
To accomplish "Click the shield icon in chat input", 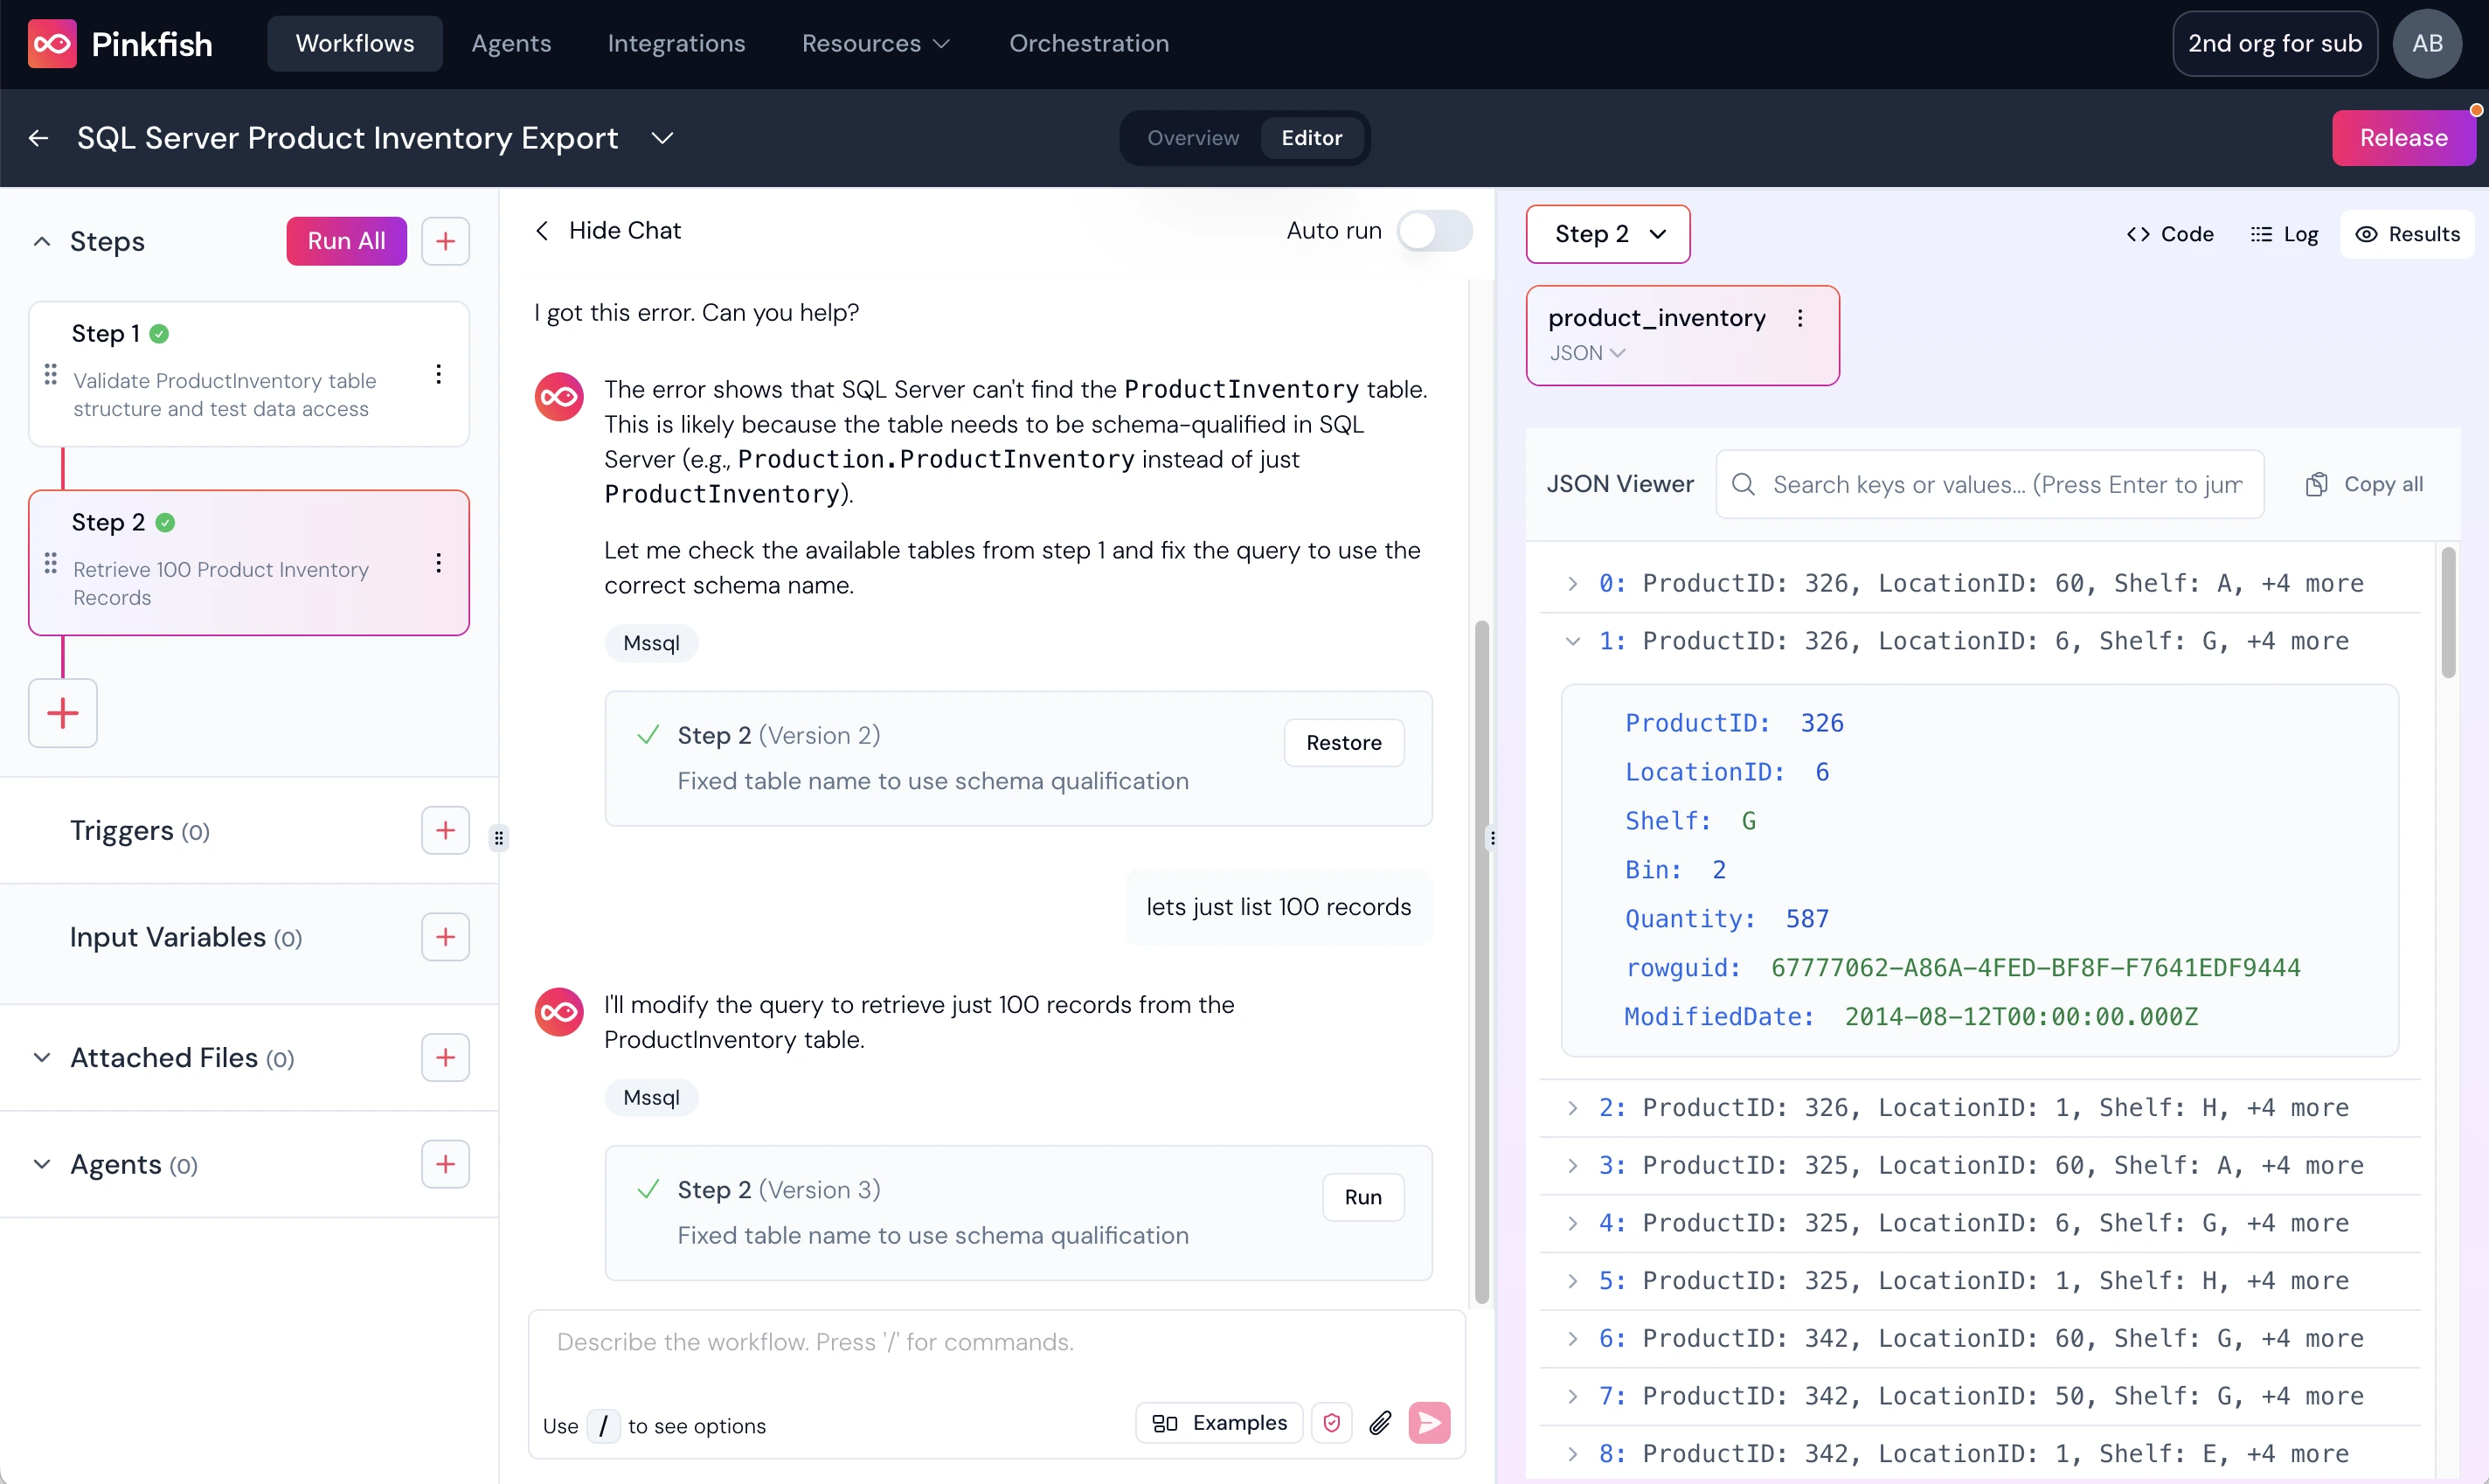I will click(1331, 1422).
